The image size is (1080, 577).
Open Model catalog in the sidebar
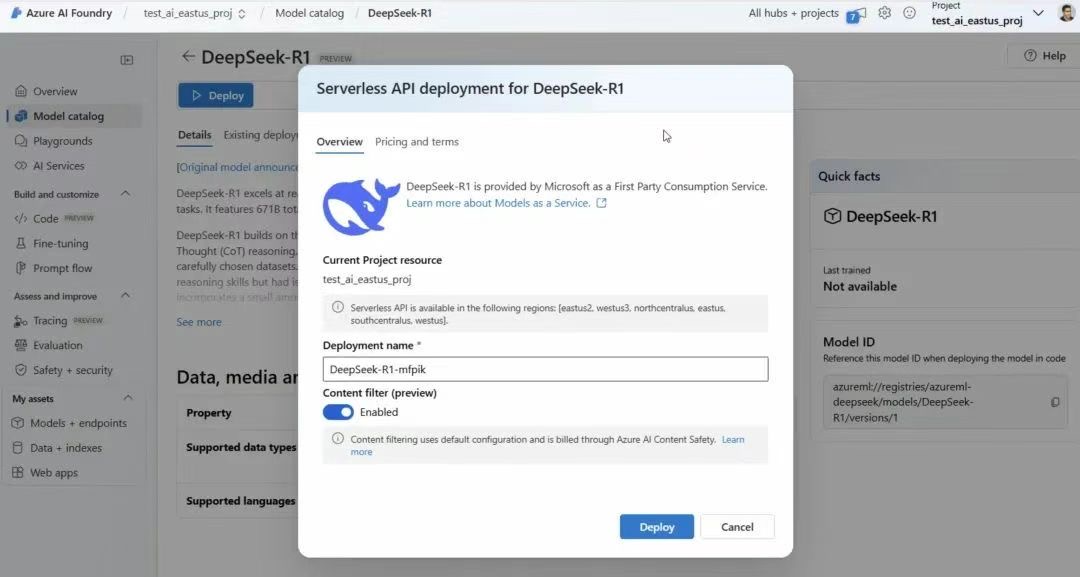coord(68,116)
